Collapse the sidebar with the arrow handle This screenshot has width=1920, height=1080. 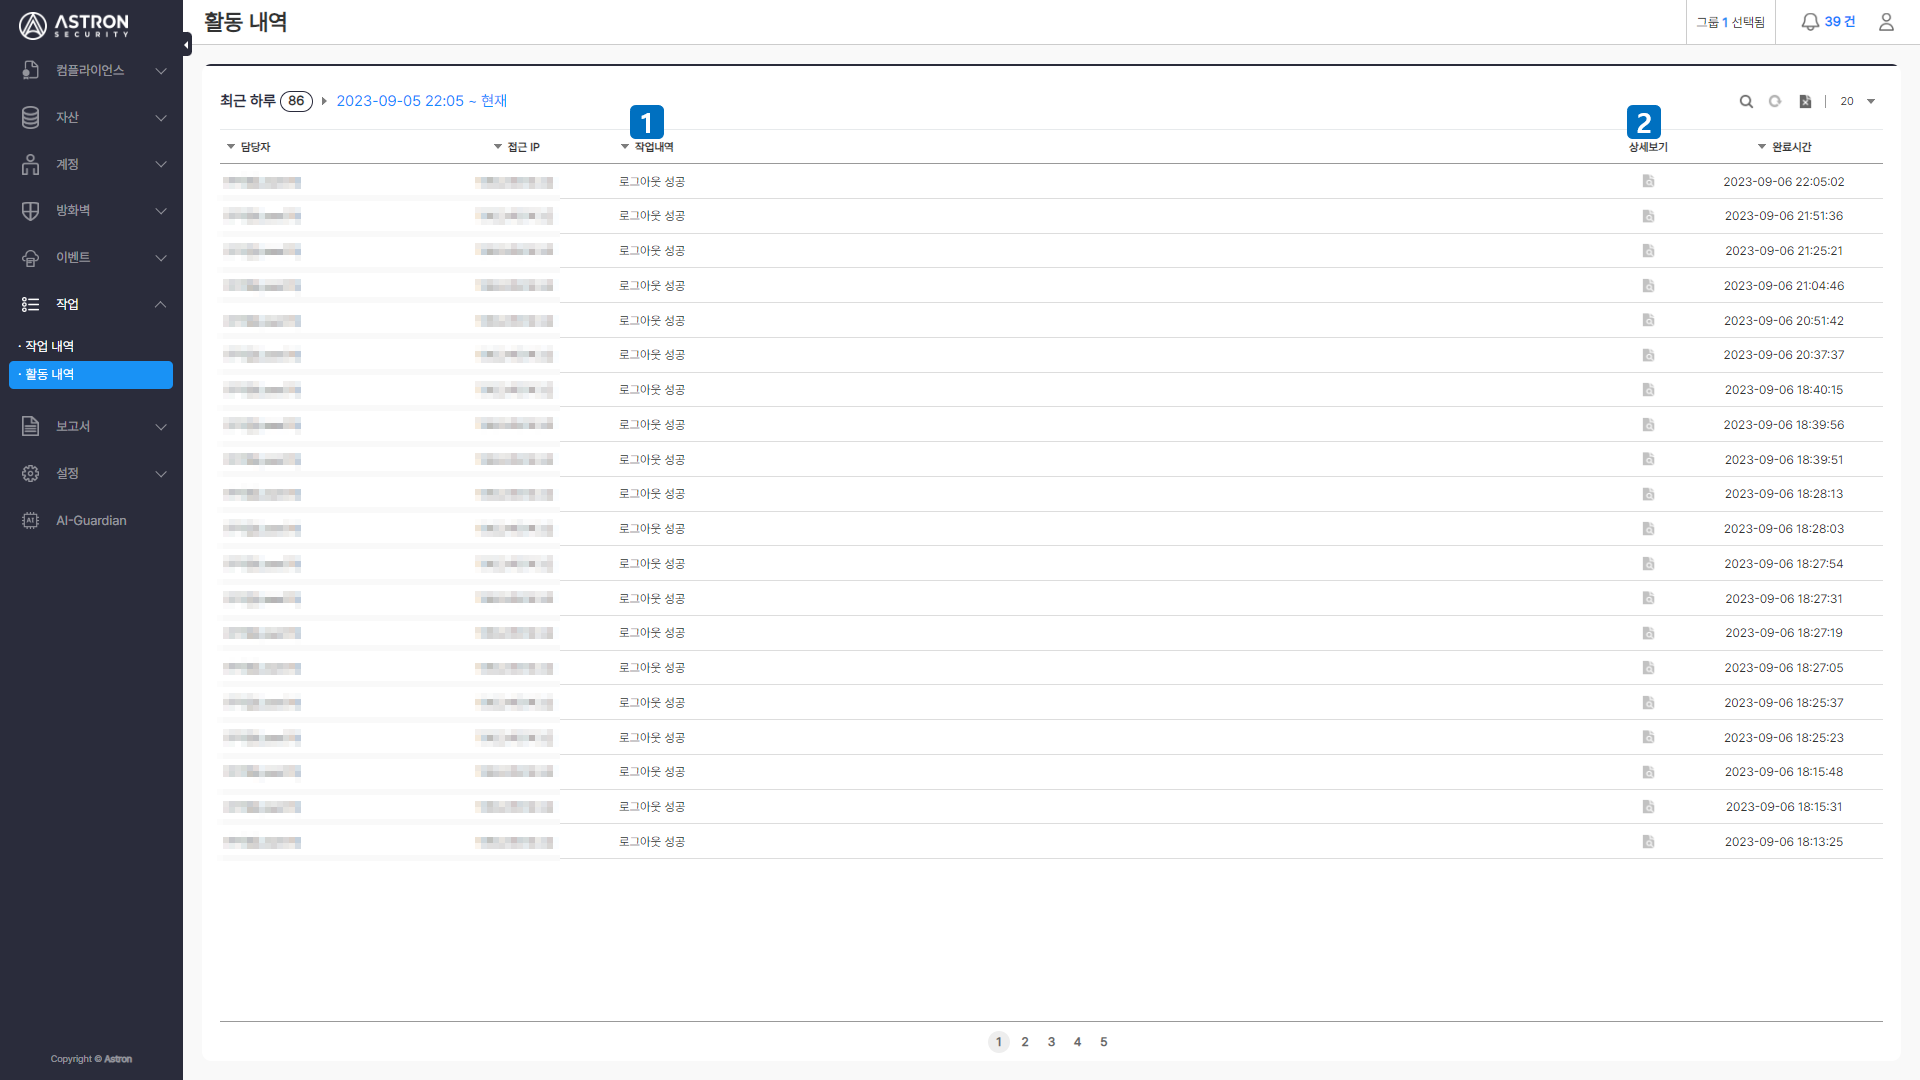pos(187,44)
